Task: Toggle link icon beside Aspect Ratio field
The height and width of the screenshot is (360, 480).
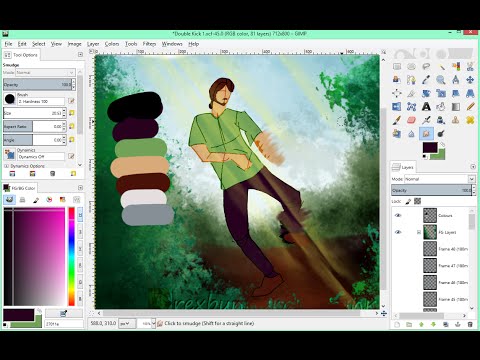Action: coord(72,126)
